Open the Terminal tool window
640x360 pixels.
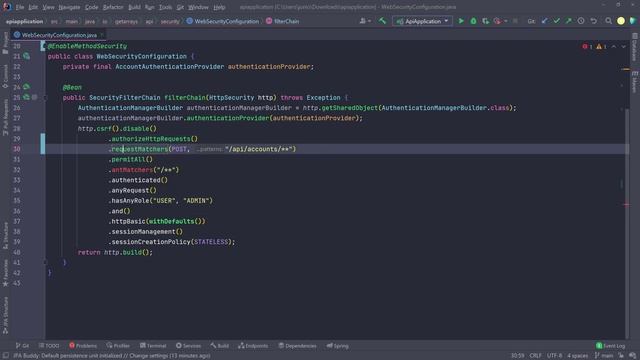tap(153, 346)
